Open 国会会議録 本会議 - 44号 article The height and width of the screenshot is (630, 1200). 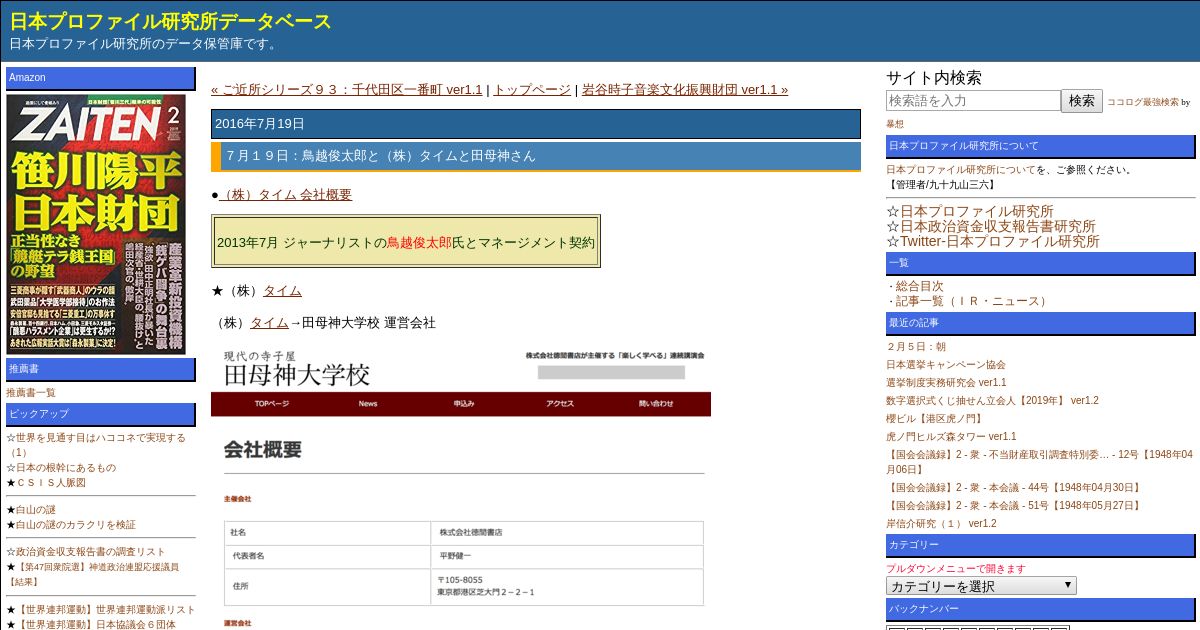coord(1014,488)
